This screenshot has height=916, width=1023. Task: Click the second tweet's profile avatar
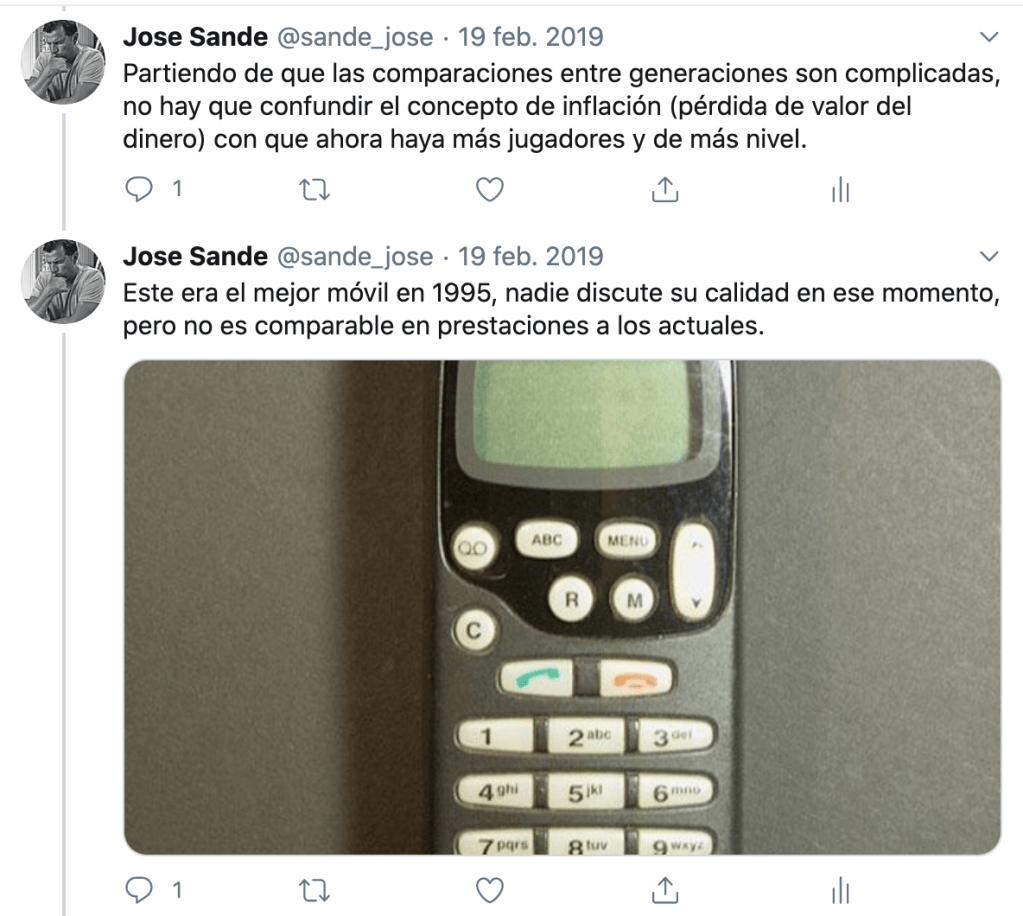tap(63, 281)
